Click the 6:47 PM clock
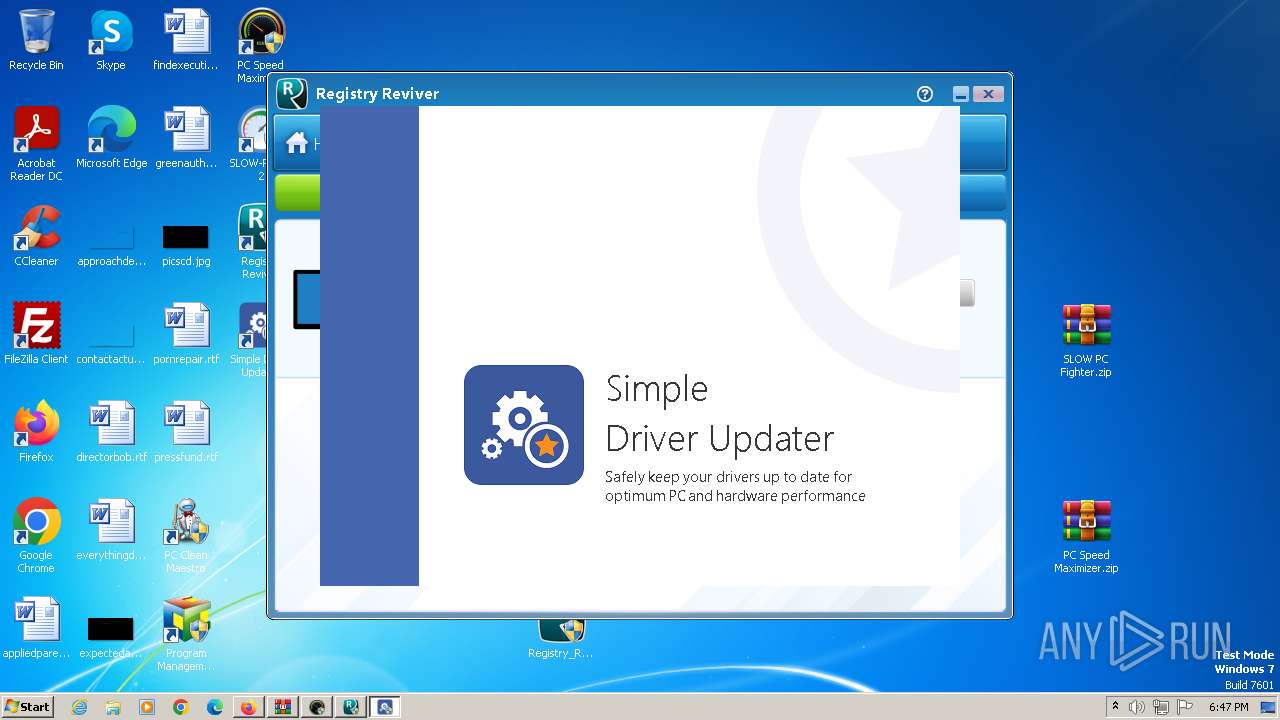Screen dimensions: 1280x720 coord(1229,707)
